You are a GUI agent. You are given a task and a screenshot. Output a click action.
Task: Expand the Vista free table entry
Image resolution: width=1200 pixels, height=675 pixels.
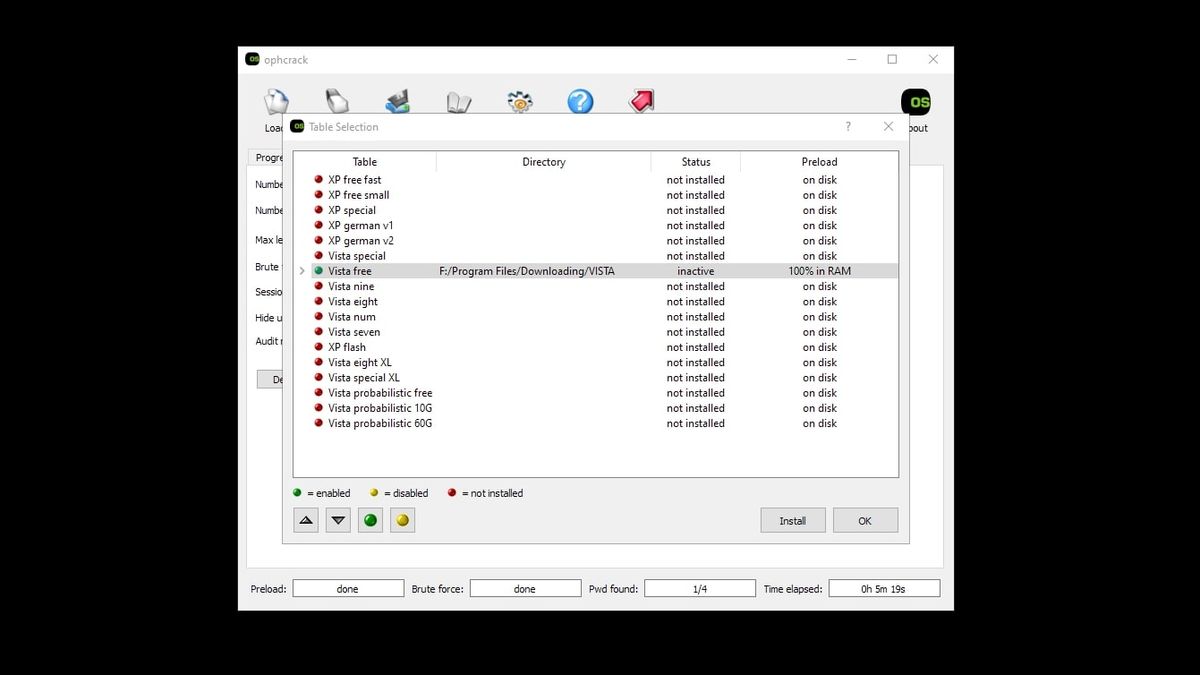click(x=302, y=270)
